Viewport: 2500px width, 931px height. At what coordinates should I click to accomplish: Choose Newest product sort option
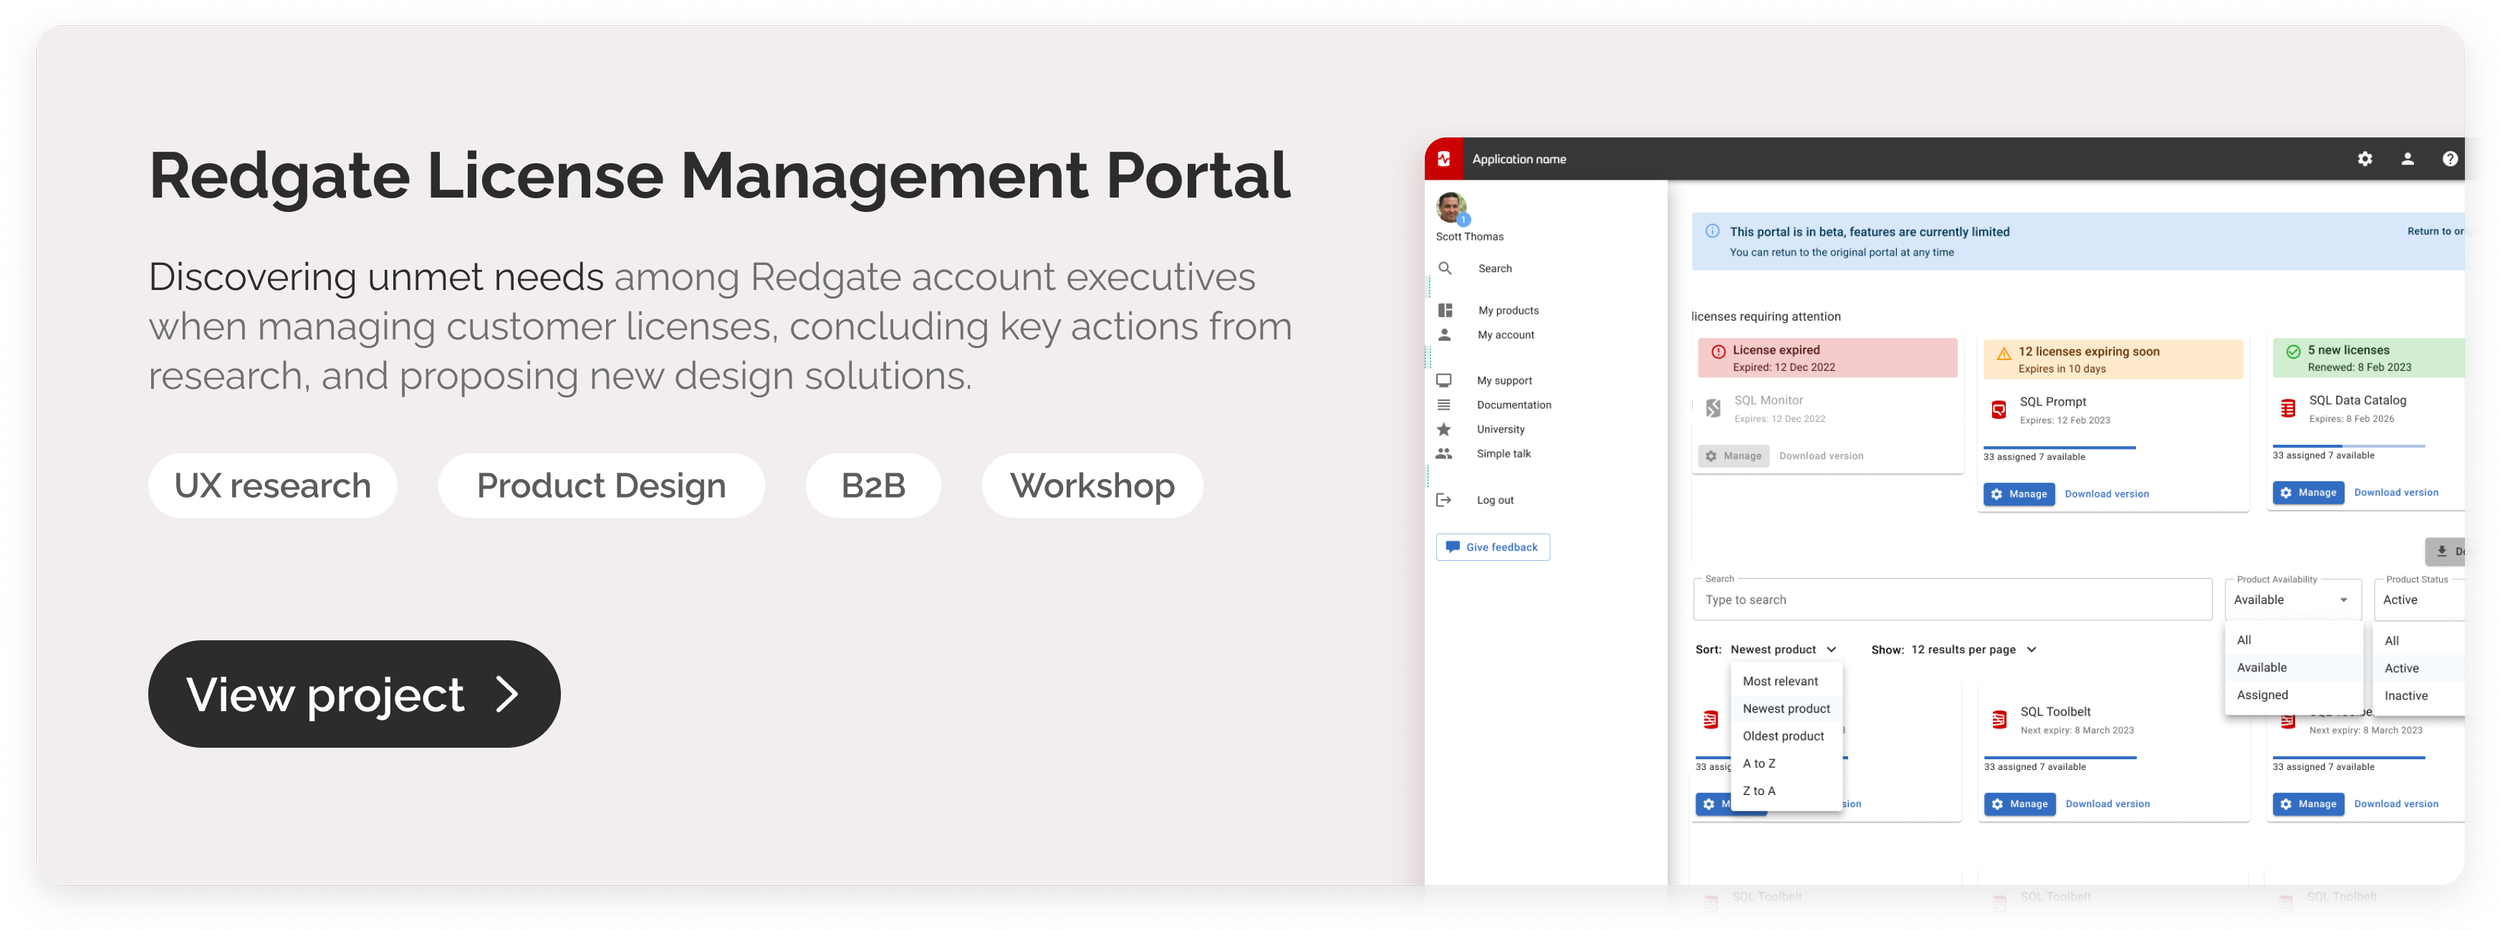coord(1787,709)
